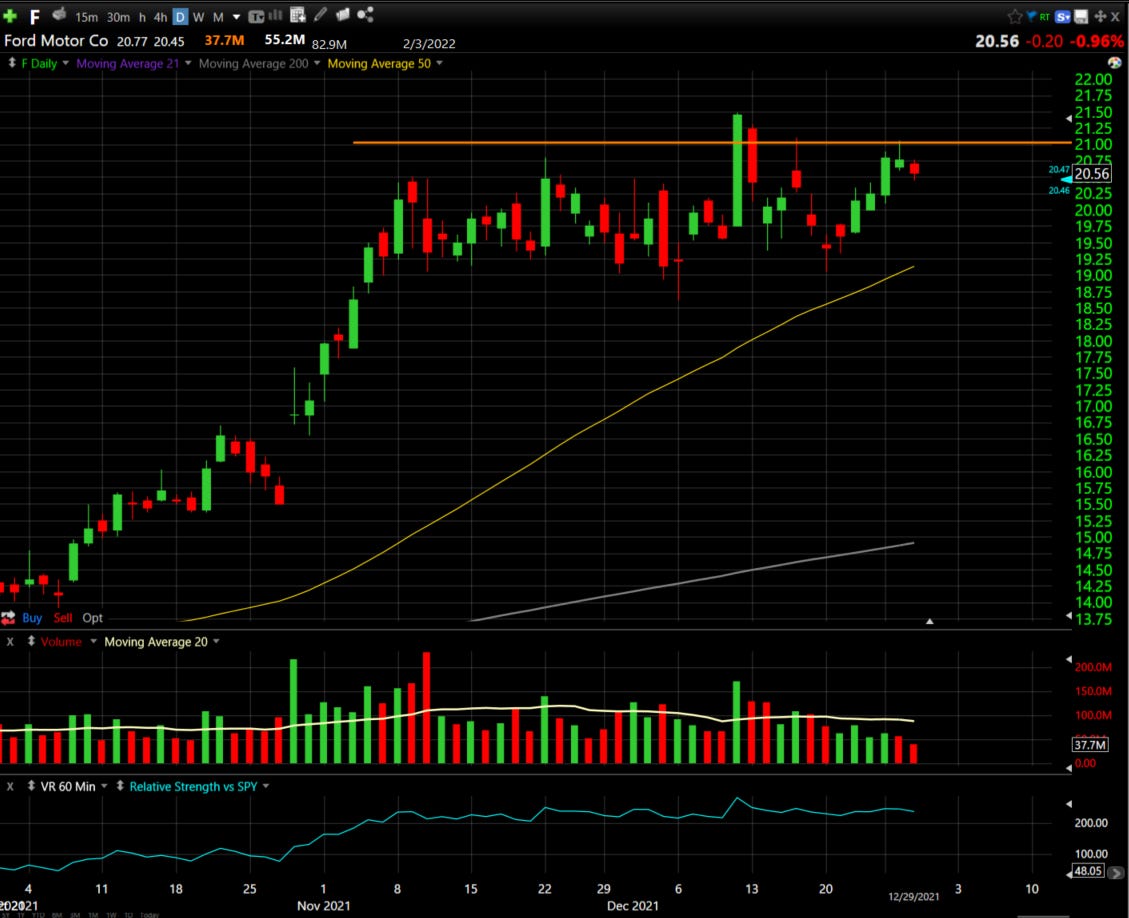Select the 4h timeframe
1129x918 pixels.
point(160,17)
